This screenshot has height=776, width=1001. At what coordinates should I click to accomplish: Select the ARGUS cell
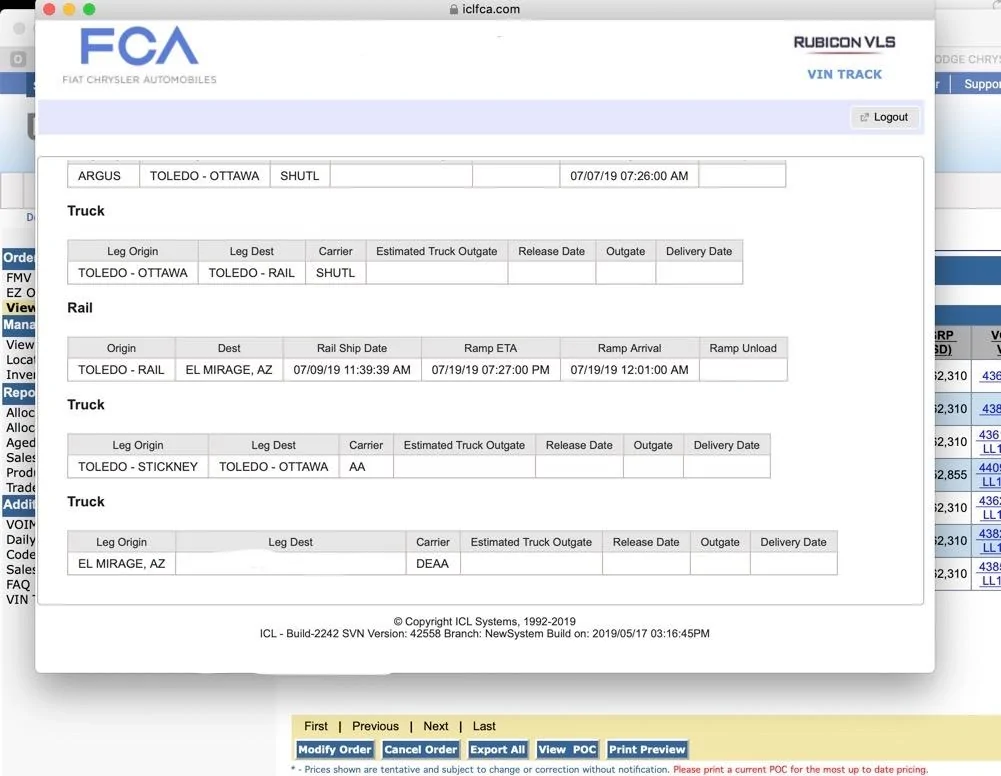click(103, 175)
